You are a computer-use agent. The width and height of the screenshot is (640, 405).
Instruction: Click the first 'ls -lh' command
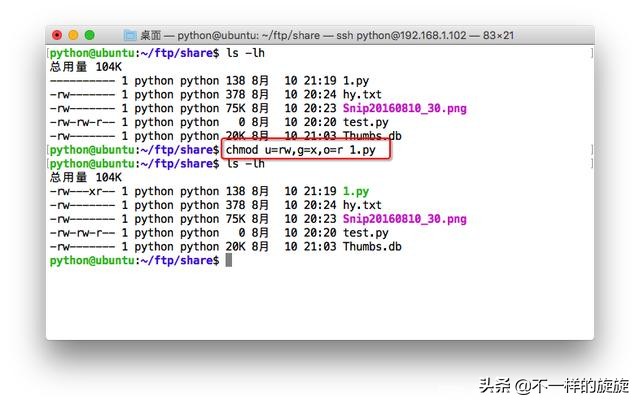pyautogui.click(x=245, y=53)
